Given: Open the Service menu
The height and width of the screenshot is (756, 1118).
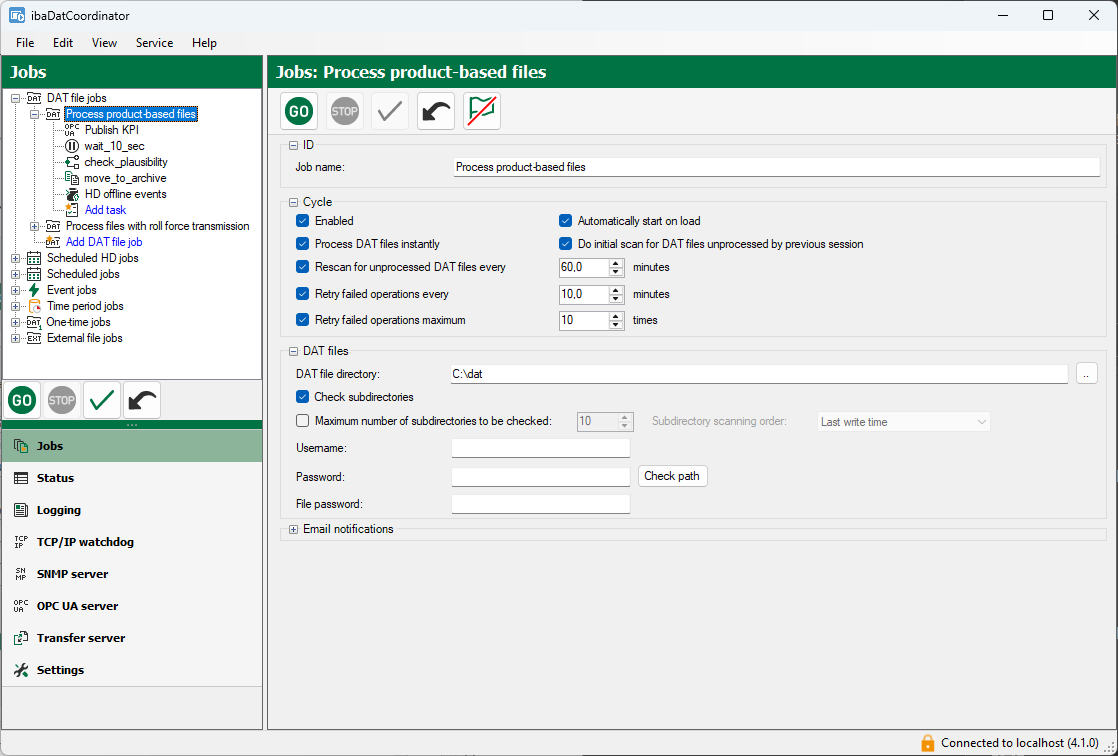Looking at the screenshot, I should (154, 43).
